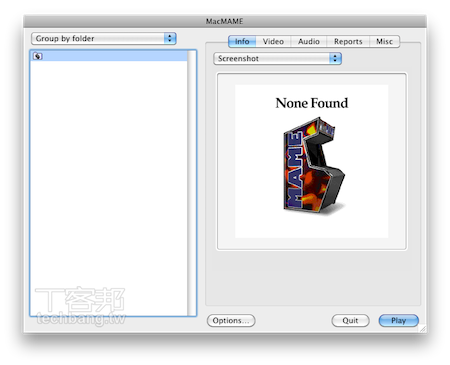The height and width of the screenshot is (365, 450).
Task: Click the Quit button
Action: coord(350,321)
